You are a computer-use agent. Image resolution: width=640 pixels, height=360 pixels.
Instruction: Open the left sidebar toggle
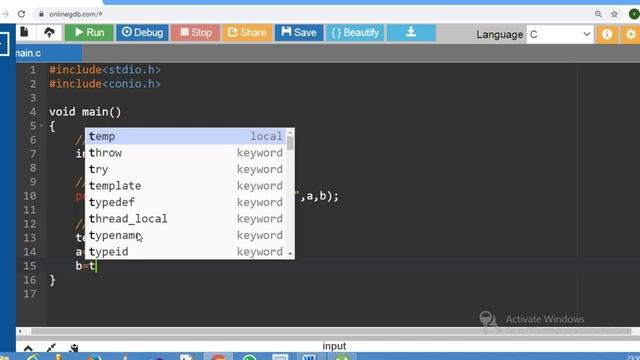pyautogui.click(x=4, y=44)
